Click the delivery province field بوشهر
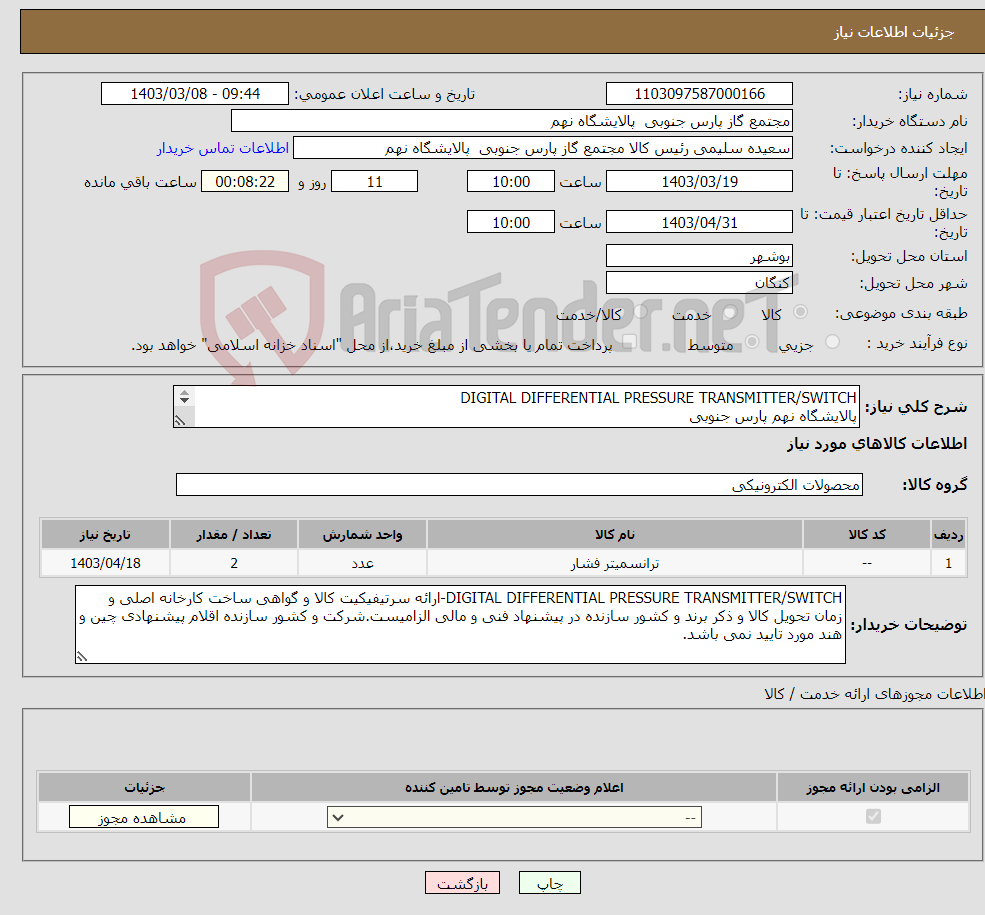The height and width of the screenshot is (915, 985). click(x=699, y=256)
